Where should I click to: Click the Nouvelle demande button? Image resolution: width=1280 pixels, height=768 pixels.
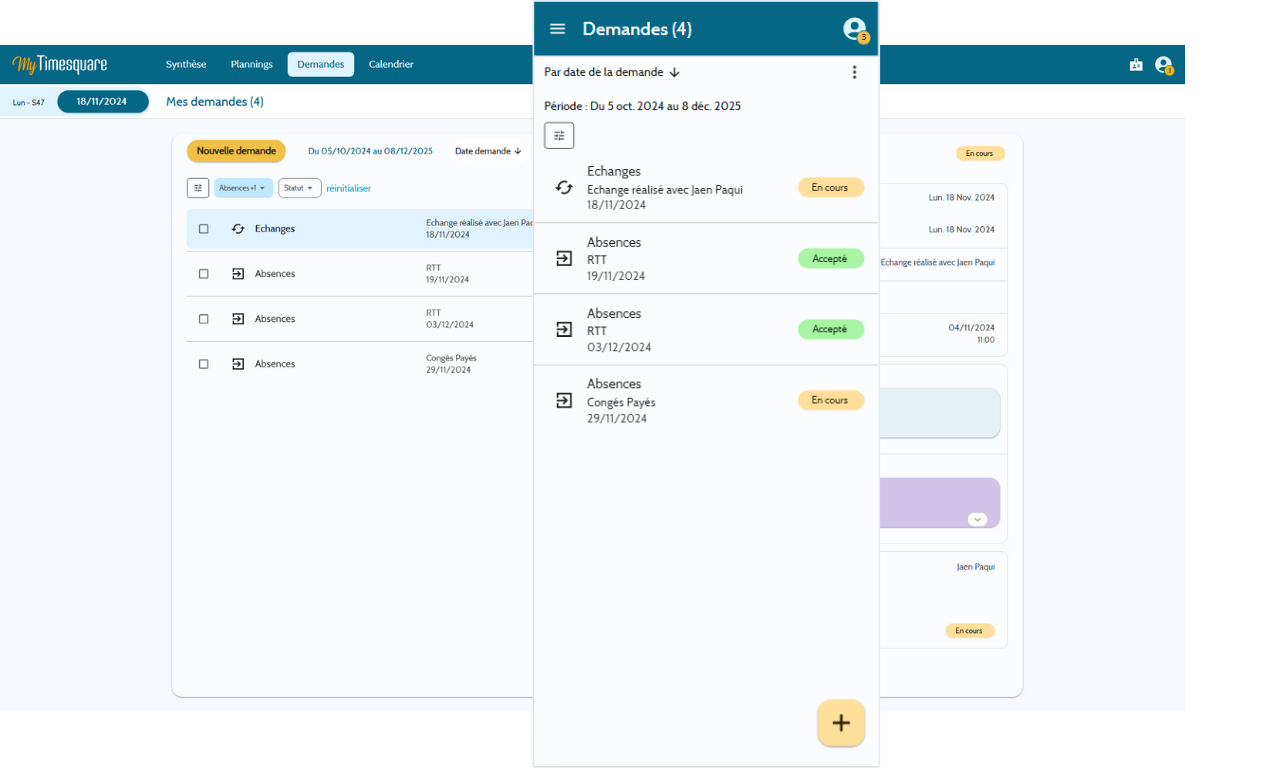click(x=236, y=151)
